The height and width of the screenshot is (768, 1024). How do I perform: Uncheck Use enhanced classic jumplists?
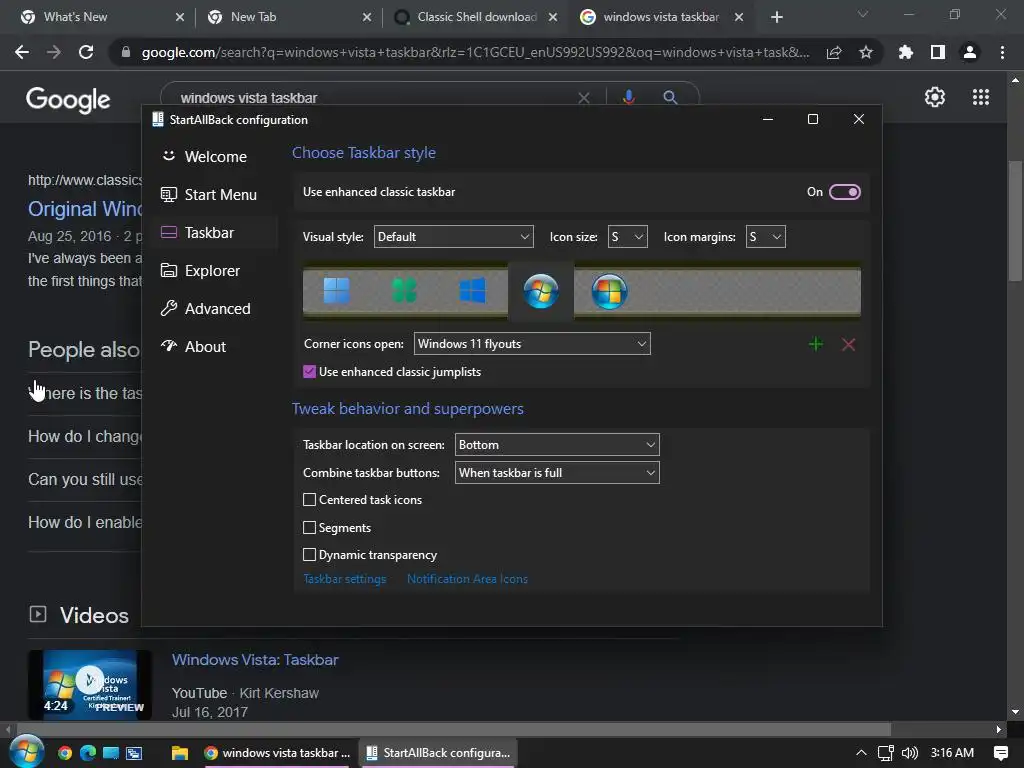tap(310, 372)
